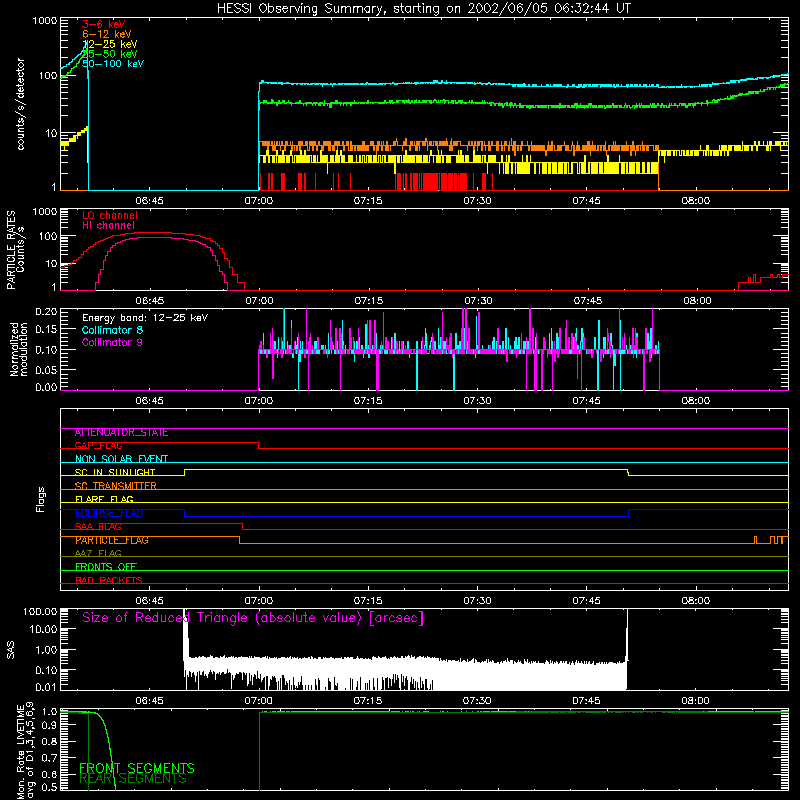
Task: Click the ECLIPSE_FLAG label
Action: click(x=109, y=513)
